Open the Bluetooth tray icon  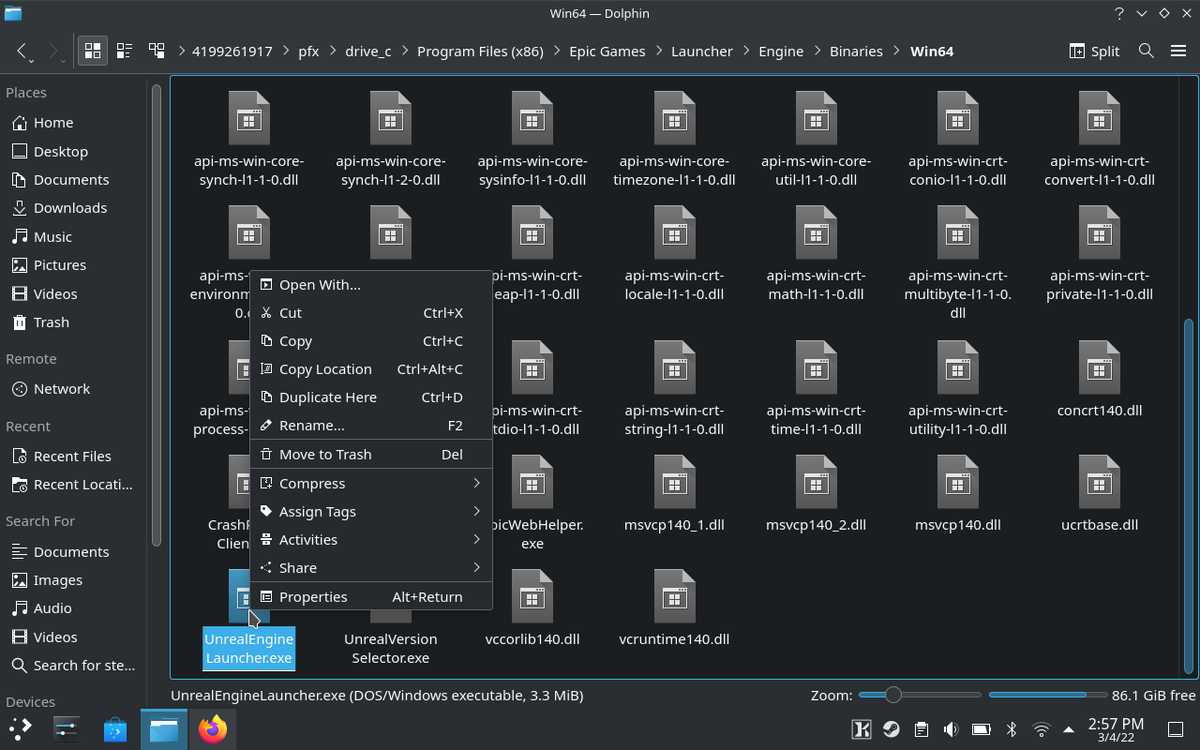click(x=1011, y=729)
